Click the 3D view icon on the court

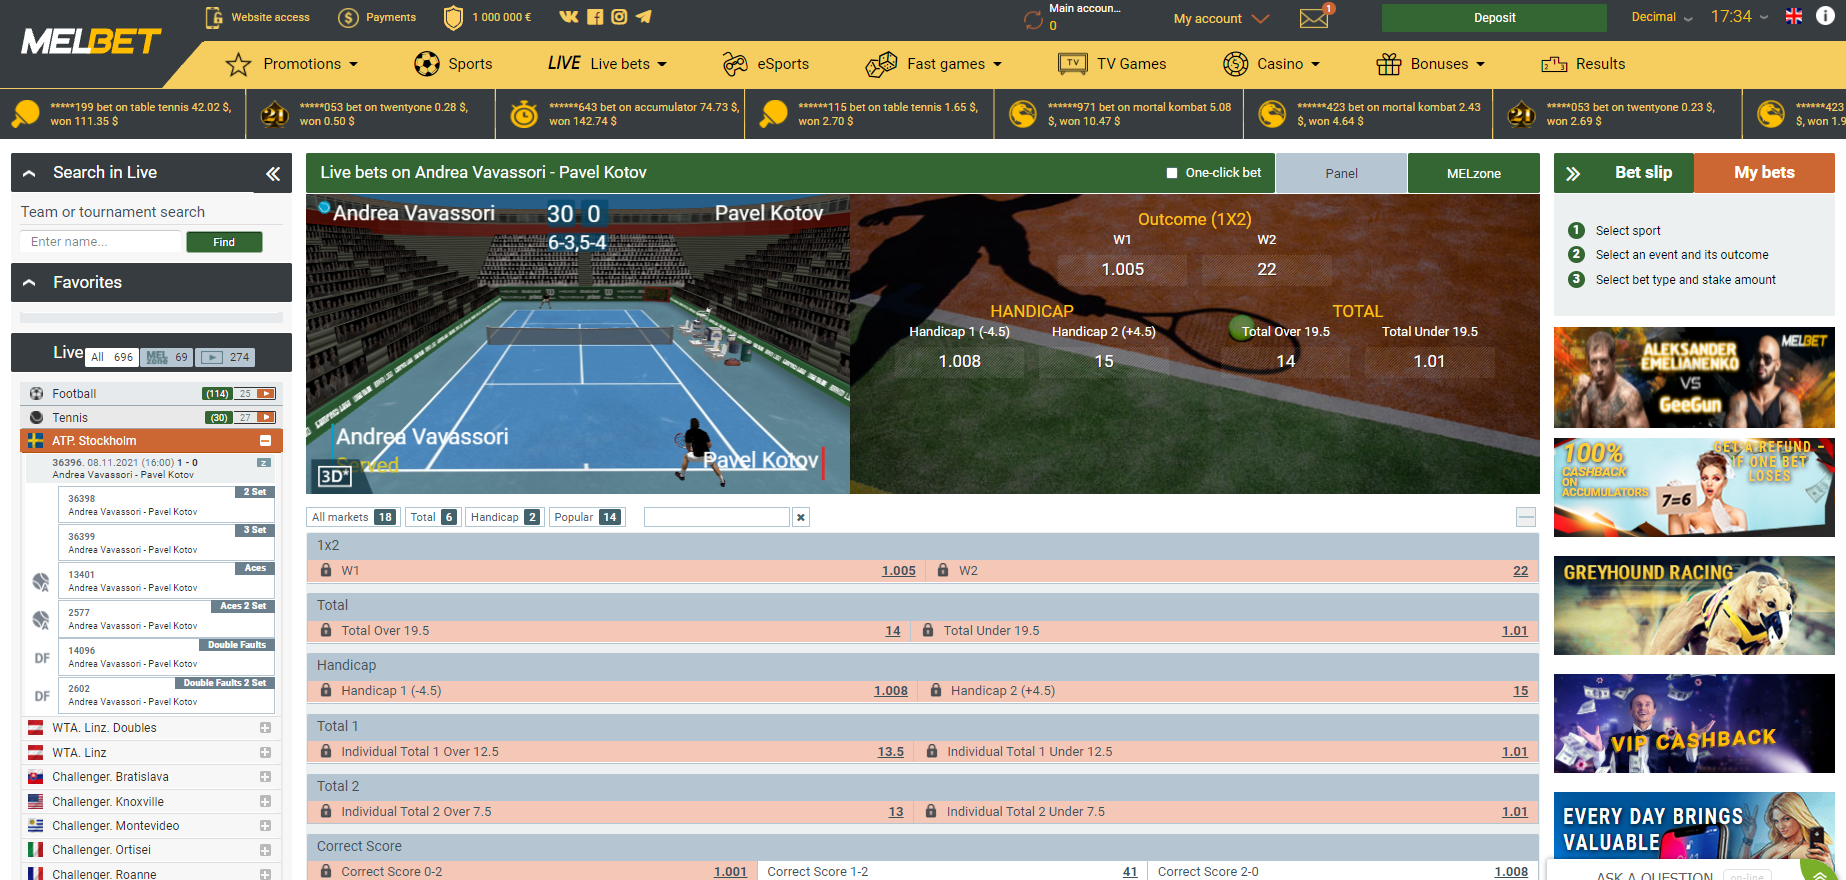pyautogui.click(x=334, y=476)
